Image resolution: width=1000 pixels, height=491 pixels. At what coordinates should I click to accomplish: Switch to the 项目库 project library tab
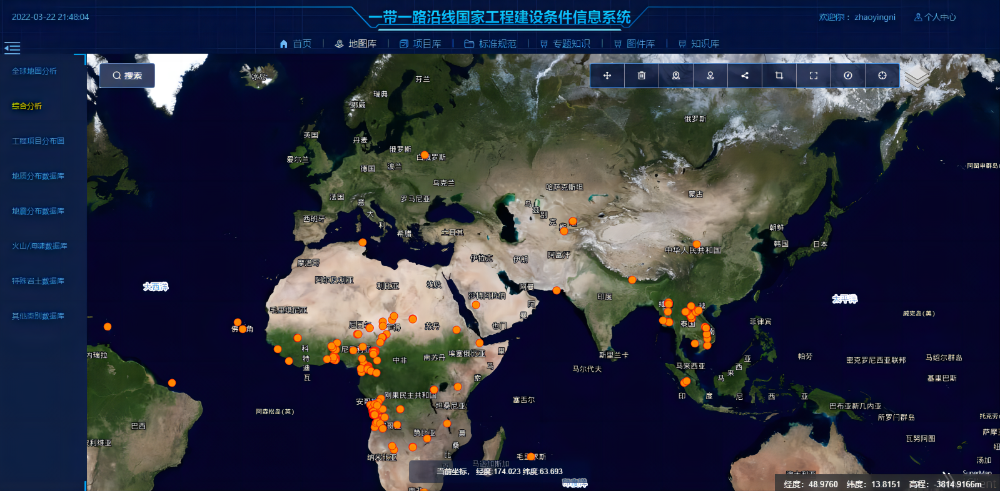(420, 44)
